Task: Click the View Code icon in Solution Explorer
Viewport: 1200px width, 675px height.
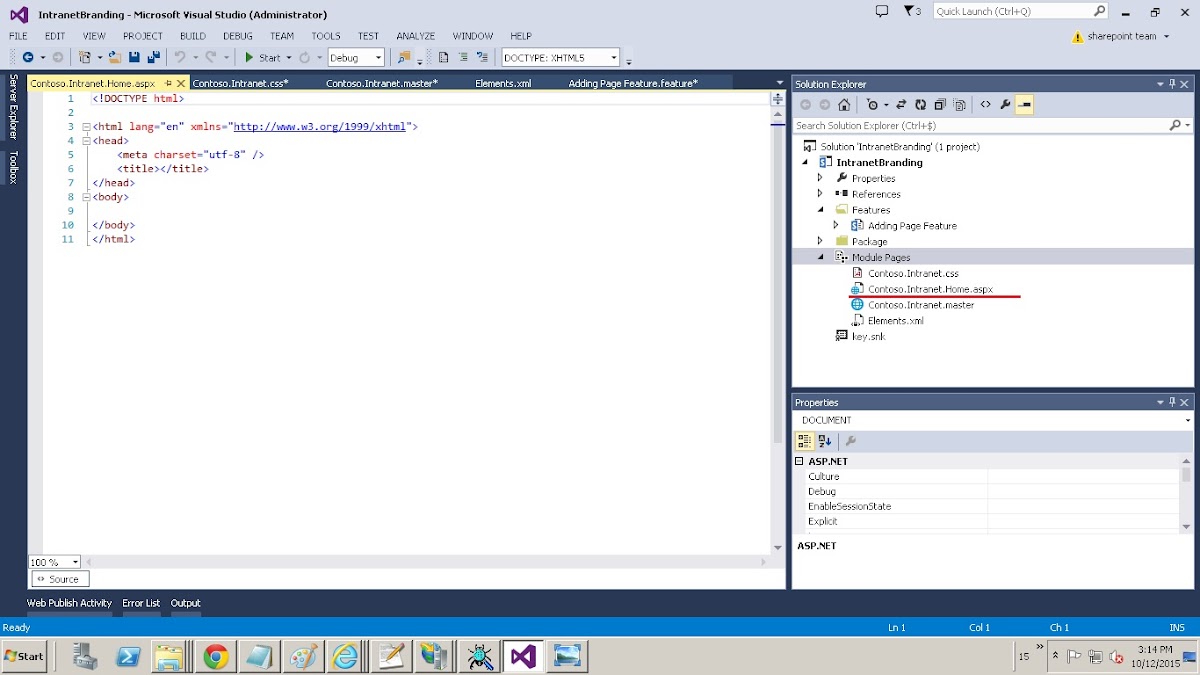Action: (985, 105)
